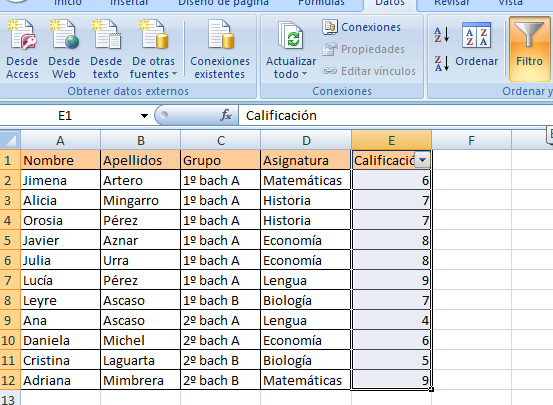Image resolution: width=553 pixels, height=405 pixels.
Task: Select column A header
Action: coord(60,140)
